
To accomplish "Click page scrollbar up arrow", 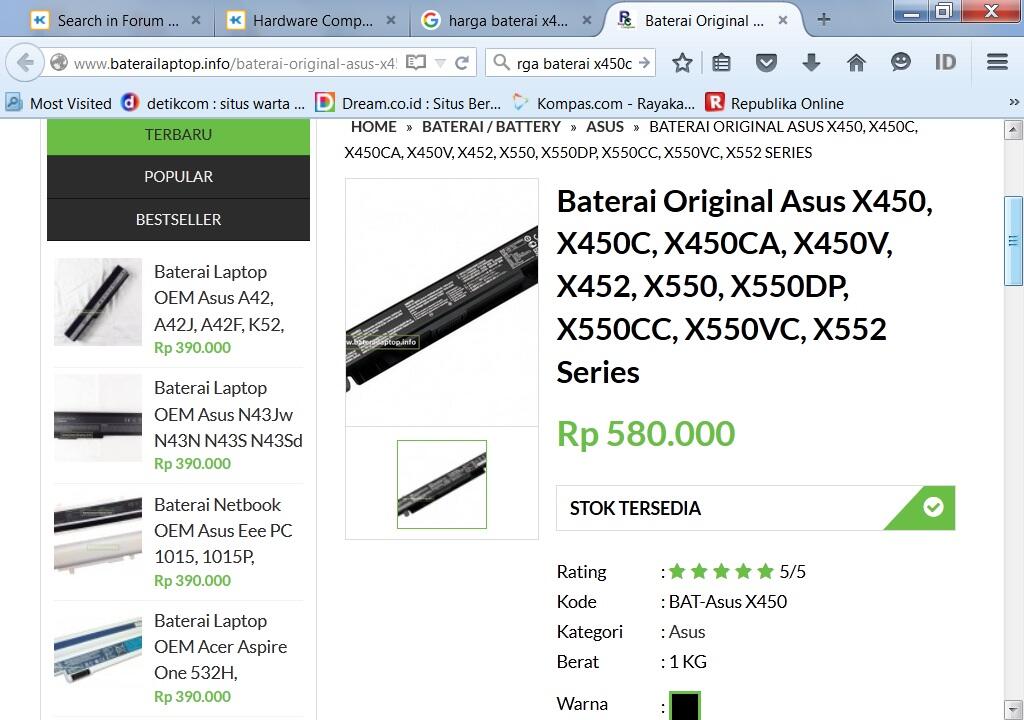I will point(1013,130).
